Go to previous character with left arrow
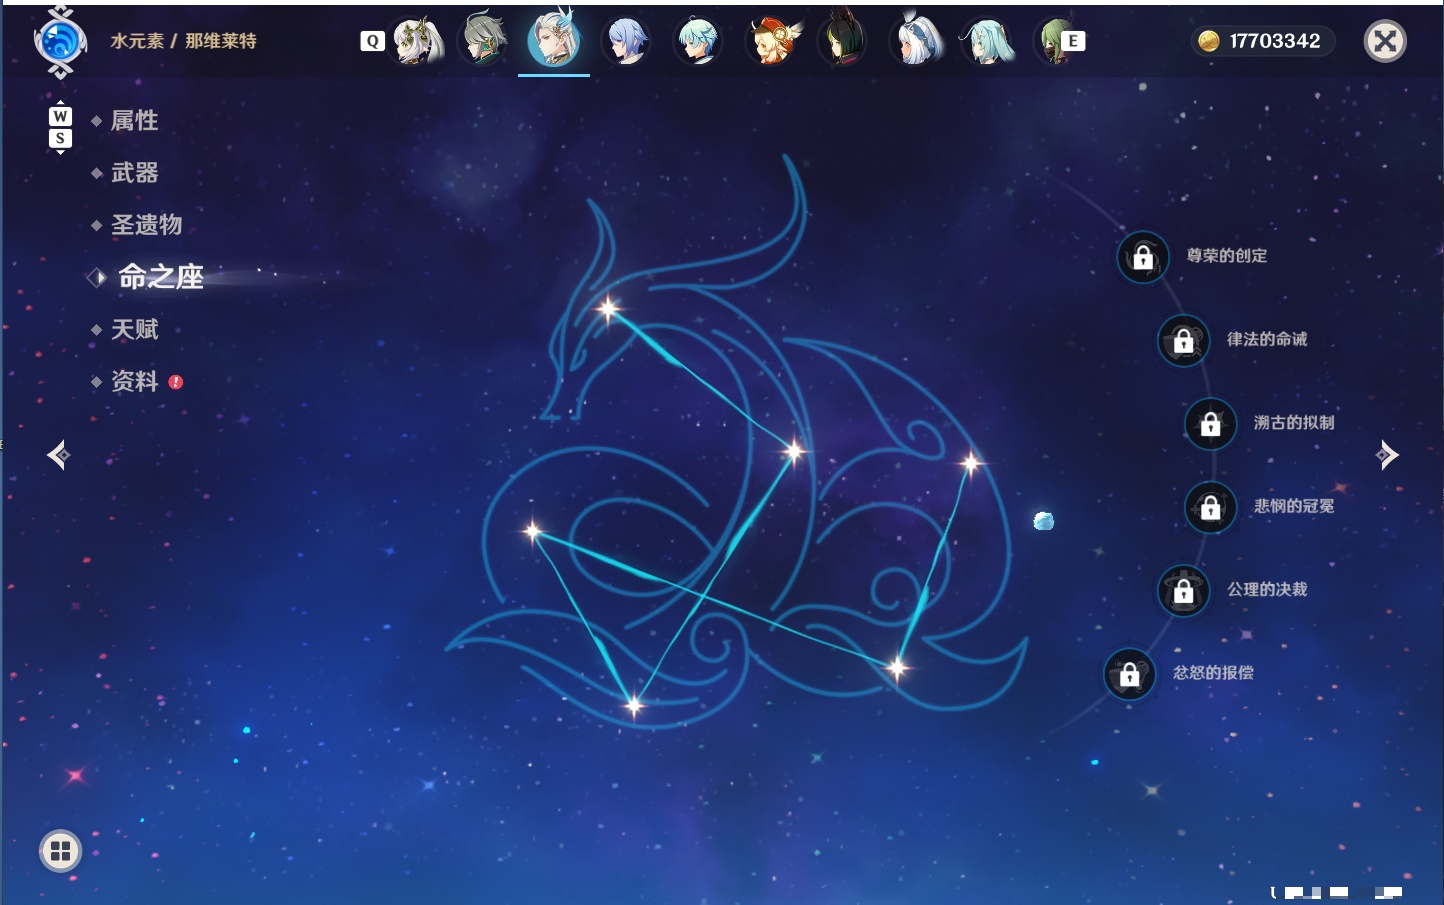 click(58, 455)
